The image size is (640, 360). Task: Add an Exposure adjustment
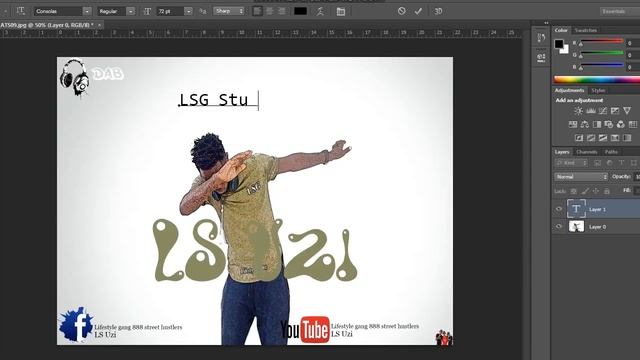point(615,111)
